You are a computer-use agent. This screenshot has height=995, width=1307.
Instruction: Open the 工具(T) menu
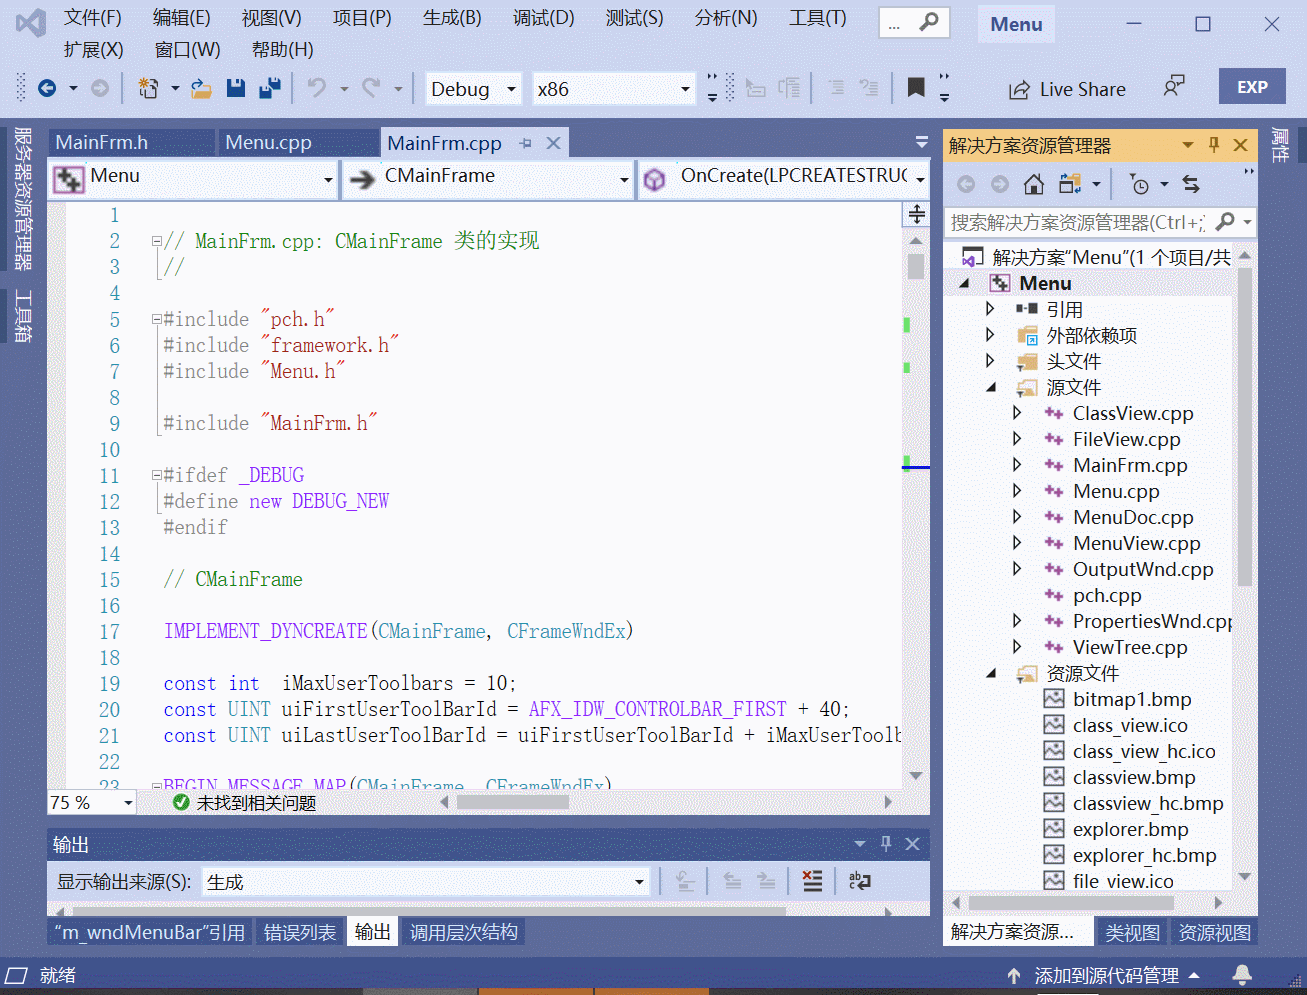[817, 18]
